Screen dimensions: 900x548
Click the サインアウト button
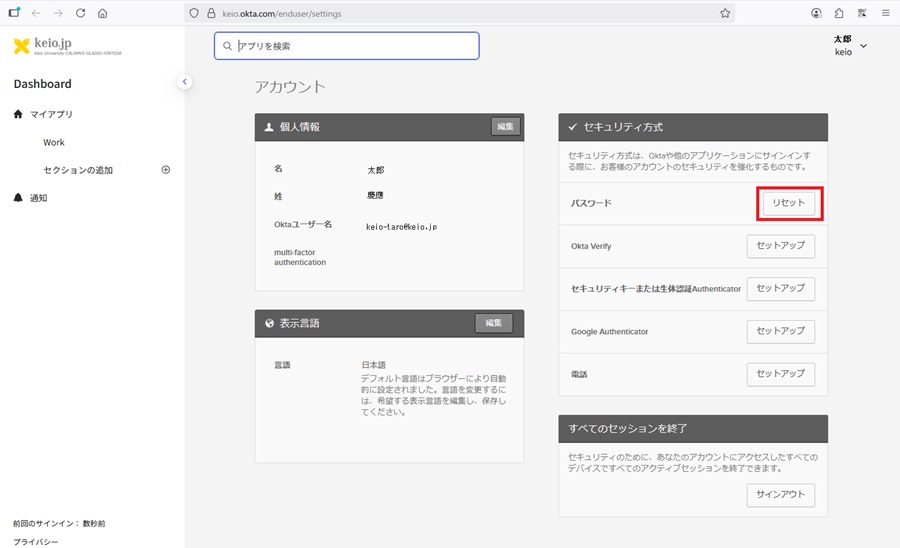tap(780, 495)
